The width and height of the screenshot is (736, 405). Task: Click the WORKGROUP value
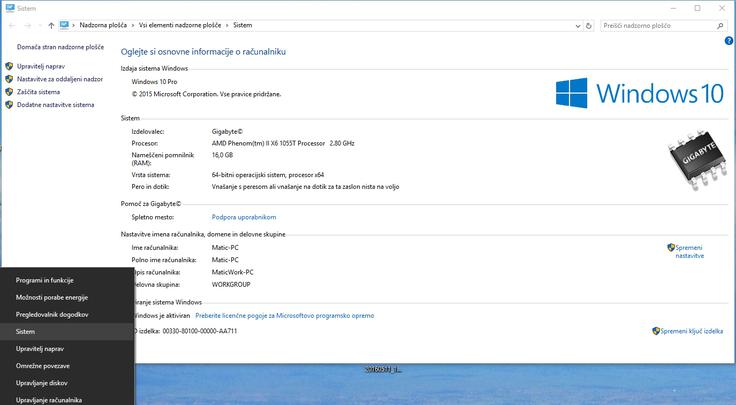click(231, 284)
